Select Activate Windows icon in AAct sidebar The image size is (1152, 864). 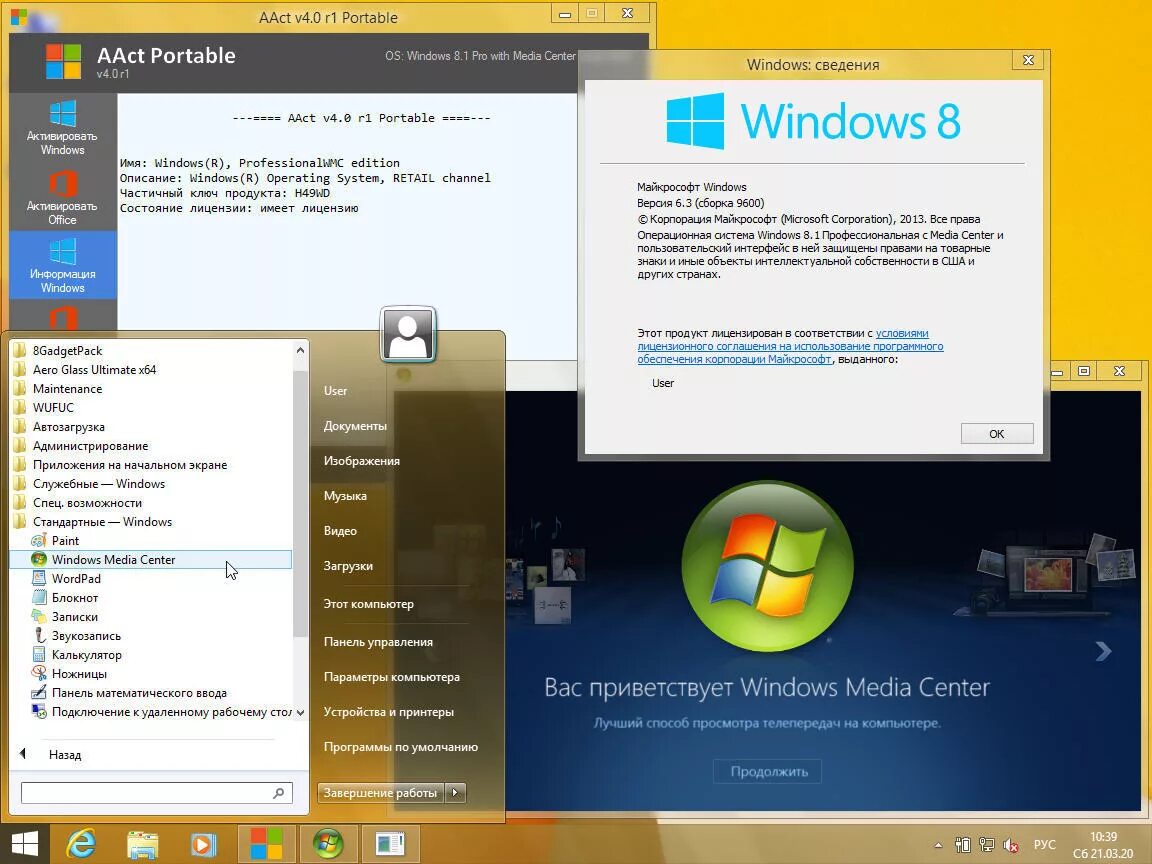(x=62, y=128)
